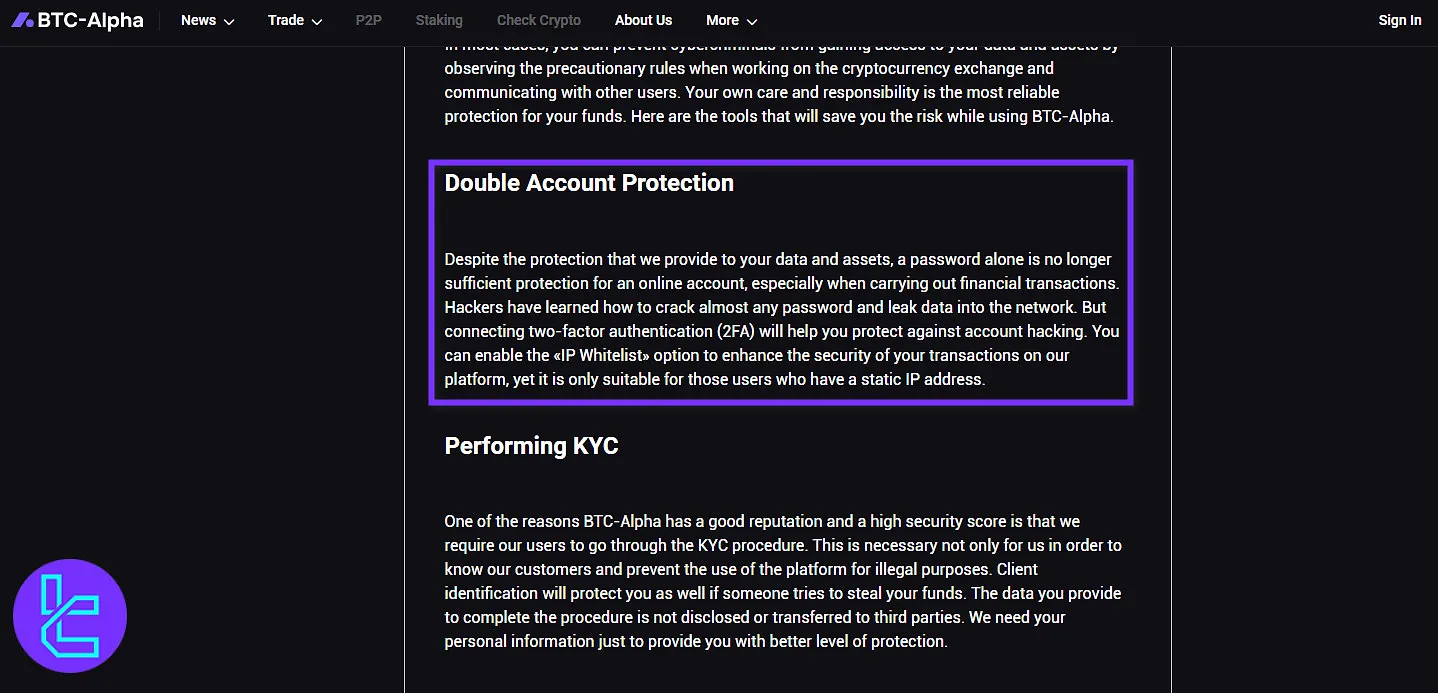Click the BTC-Alpha wordmark text
Image resolution: width=1438 pixels, height=693 pixels.
(x=88, y=19)
